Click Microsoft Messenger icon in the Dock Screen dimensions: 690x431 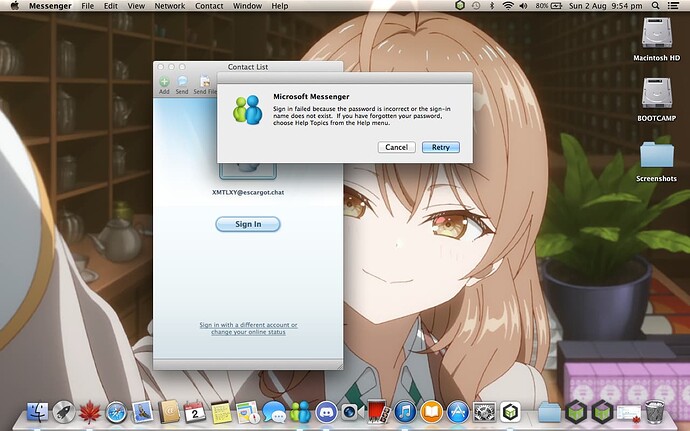(x=300, y=413)
